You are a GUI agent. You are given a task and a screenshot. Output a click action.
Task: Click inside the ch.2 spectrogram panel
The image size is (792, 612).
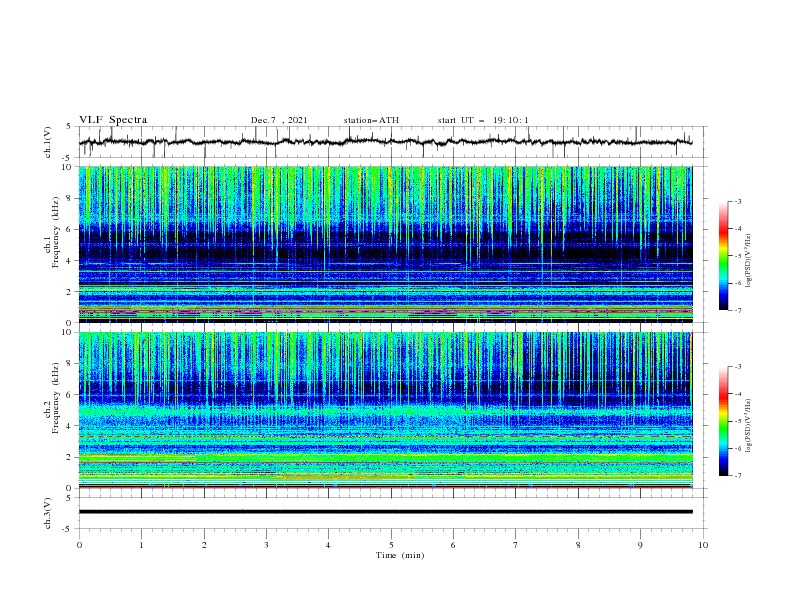[x=385, y=410]
